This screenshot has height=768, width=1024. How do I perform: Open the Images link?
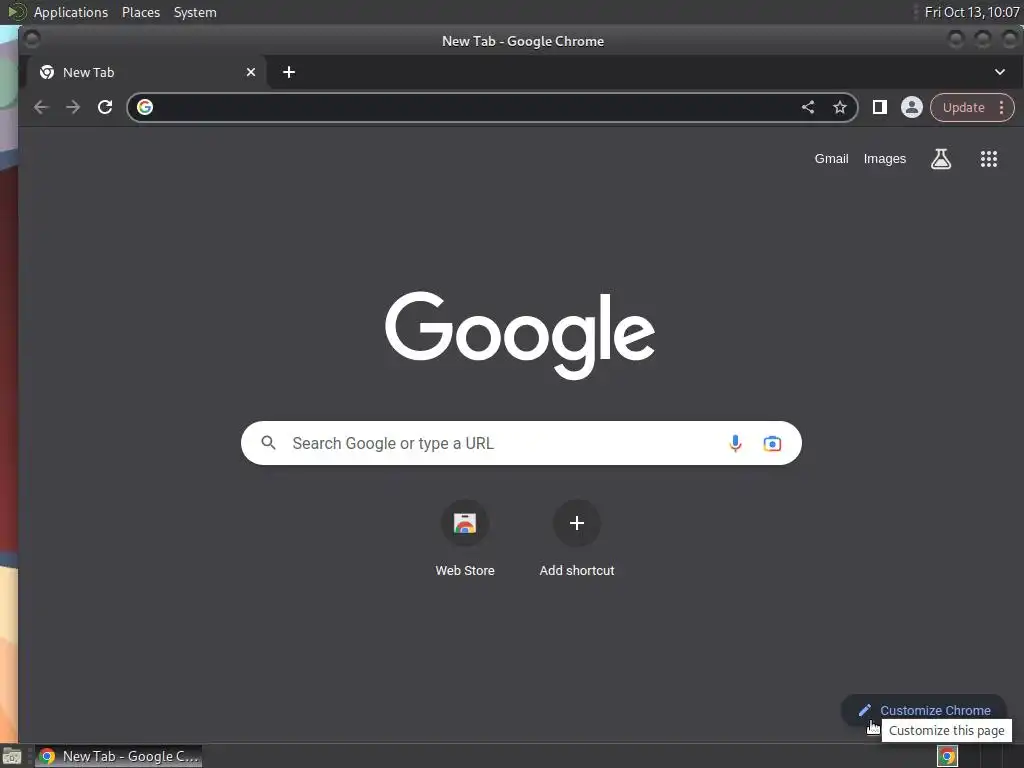885,159
